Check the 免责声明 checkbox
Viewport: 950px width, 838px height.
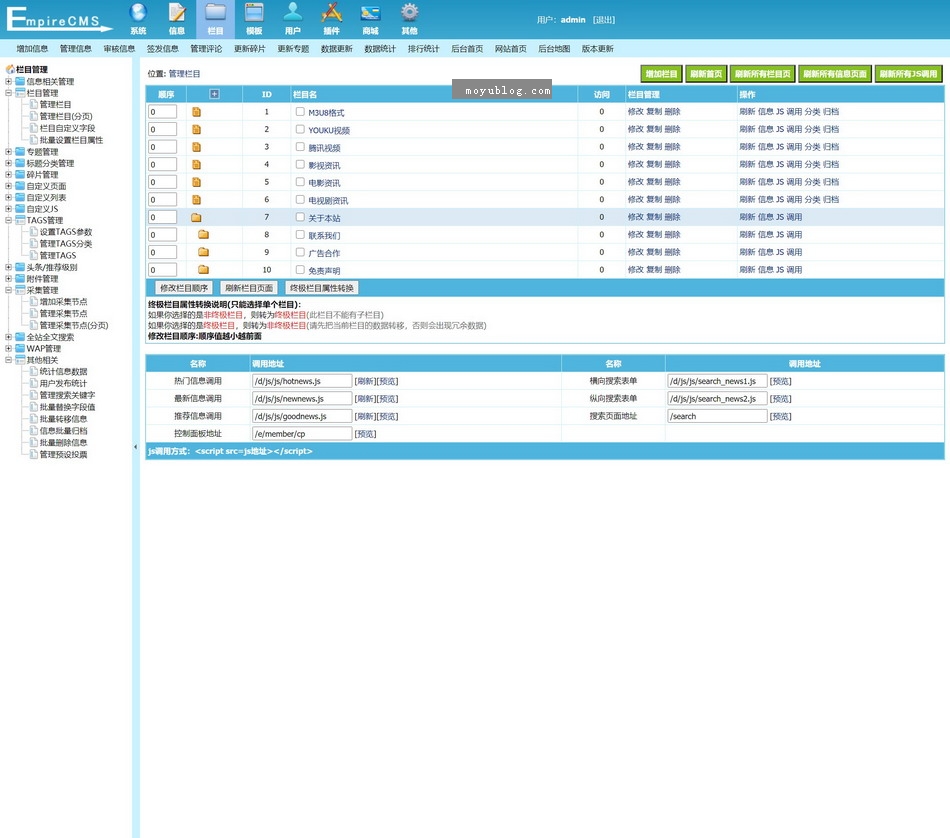click(x=300, y=270)
